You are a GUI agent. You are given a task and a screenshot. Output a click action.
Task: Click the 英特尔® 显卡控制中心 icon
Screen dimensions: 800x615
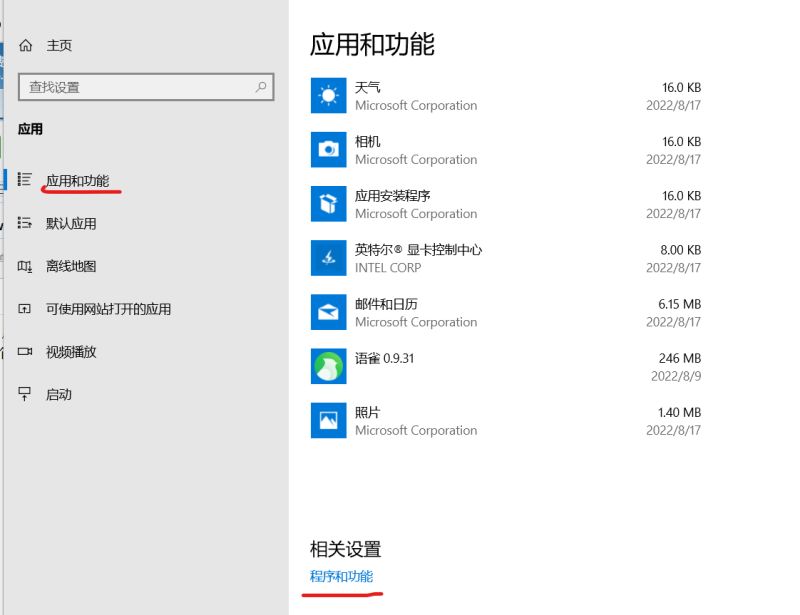(x=329, y=257)
